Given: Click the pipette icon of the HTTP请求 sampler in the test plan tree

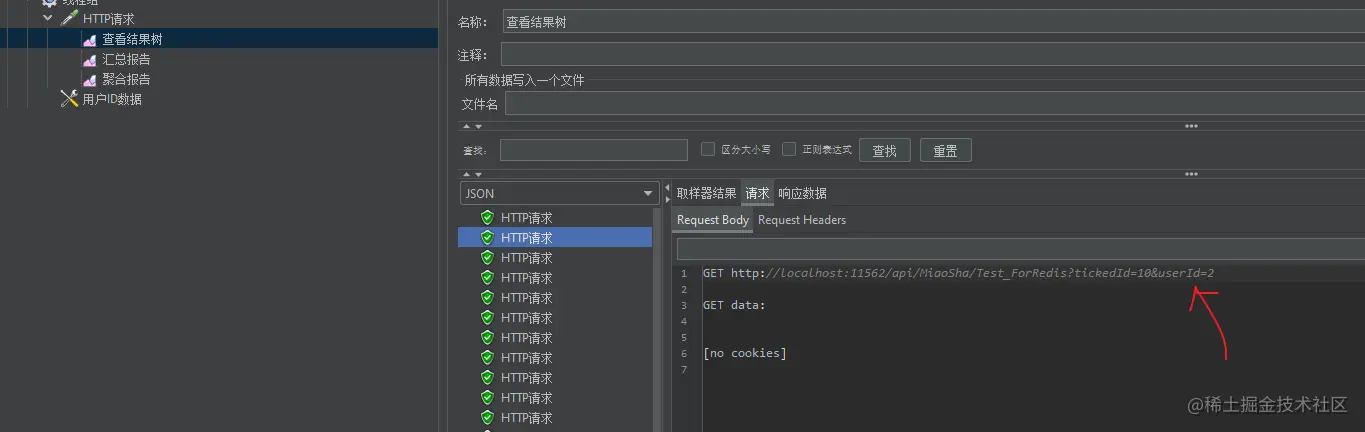Looking at the screenshot, I should 69,19.
